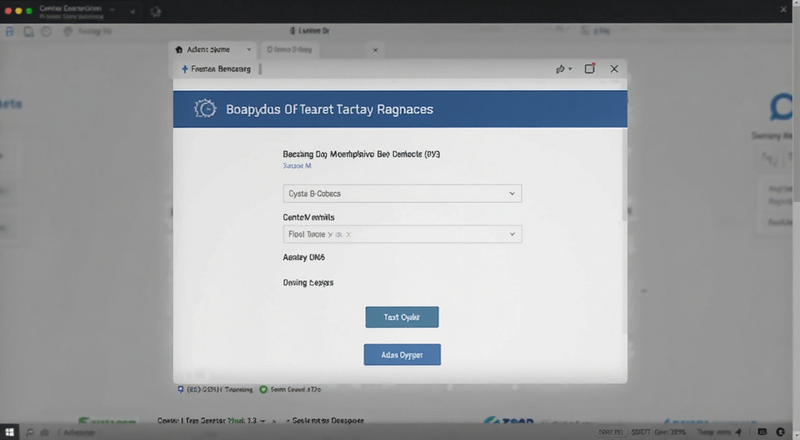Click the small blue link under heading

coord(297,166)
